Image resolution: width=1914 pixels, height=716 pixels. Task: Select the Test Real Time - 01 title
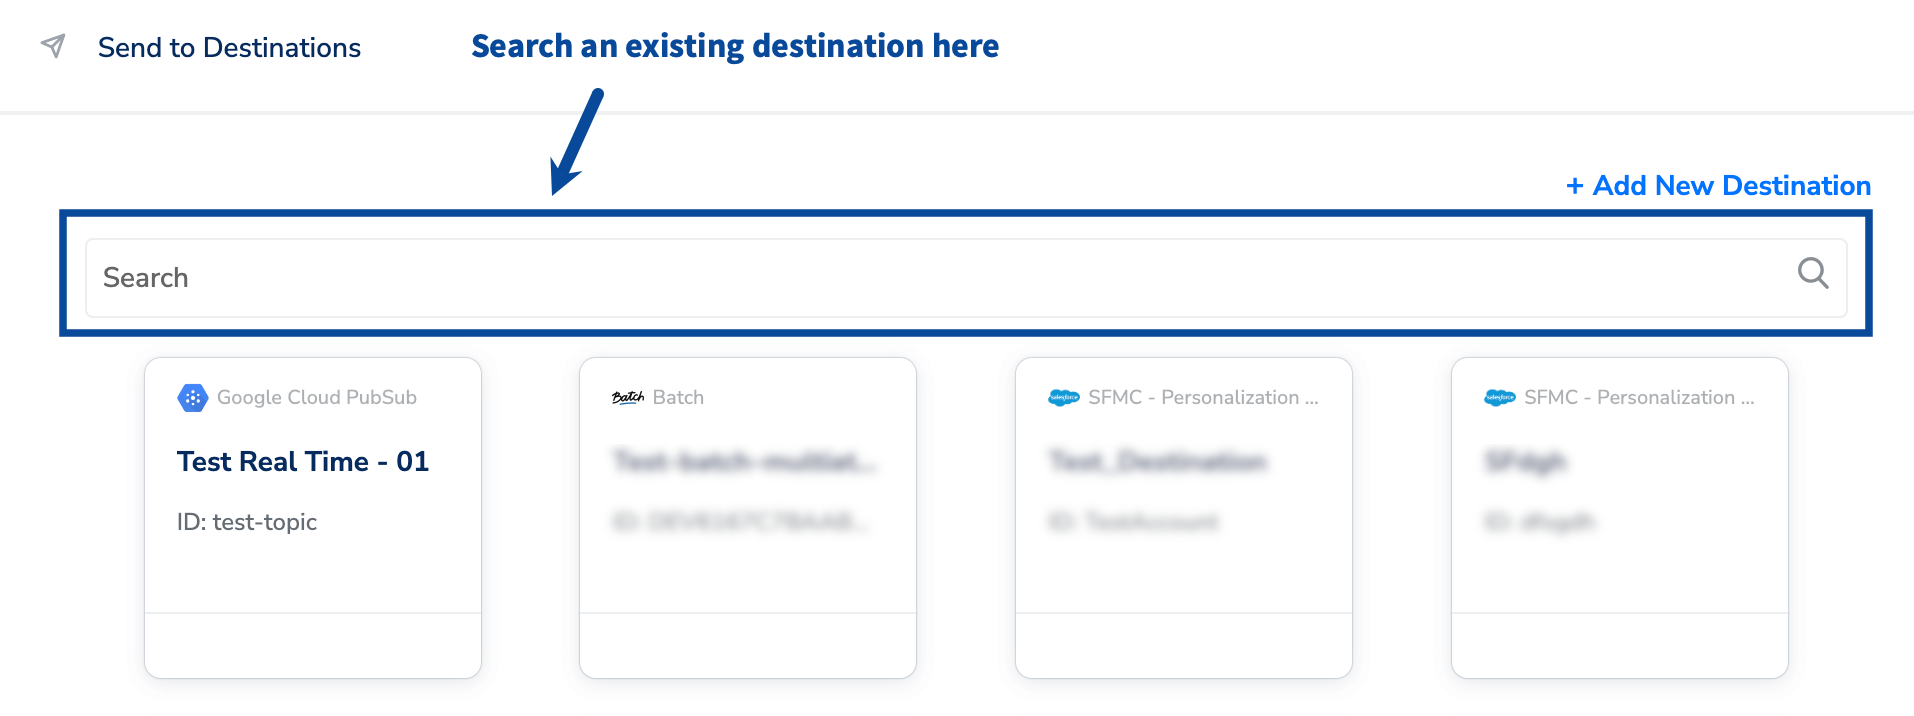pyautogui.click(x=303, y=462)
